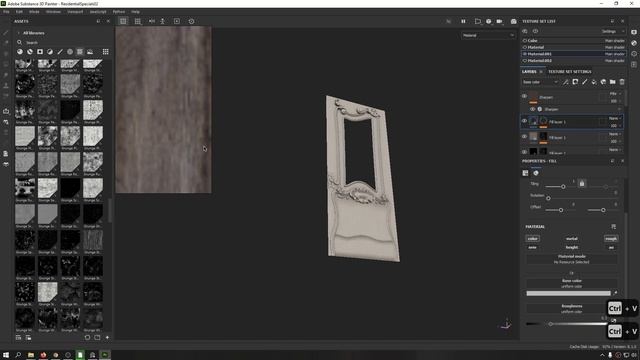Hide the Sharpen layer
This screenshot has width=640, height=360.
pyautogui.click(x=524, y=96)
